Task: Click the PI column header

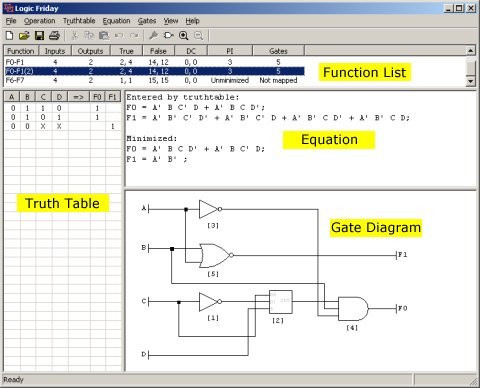Action: tap(230, 51)
